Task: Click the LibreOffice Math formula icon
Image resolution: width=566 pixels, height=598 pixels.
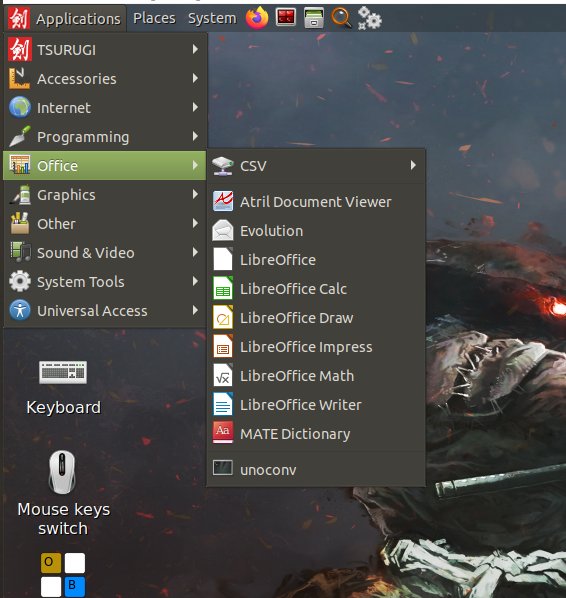Action: click(x=223, y=375)
